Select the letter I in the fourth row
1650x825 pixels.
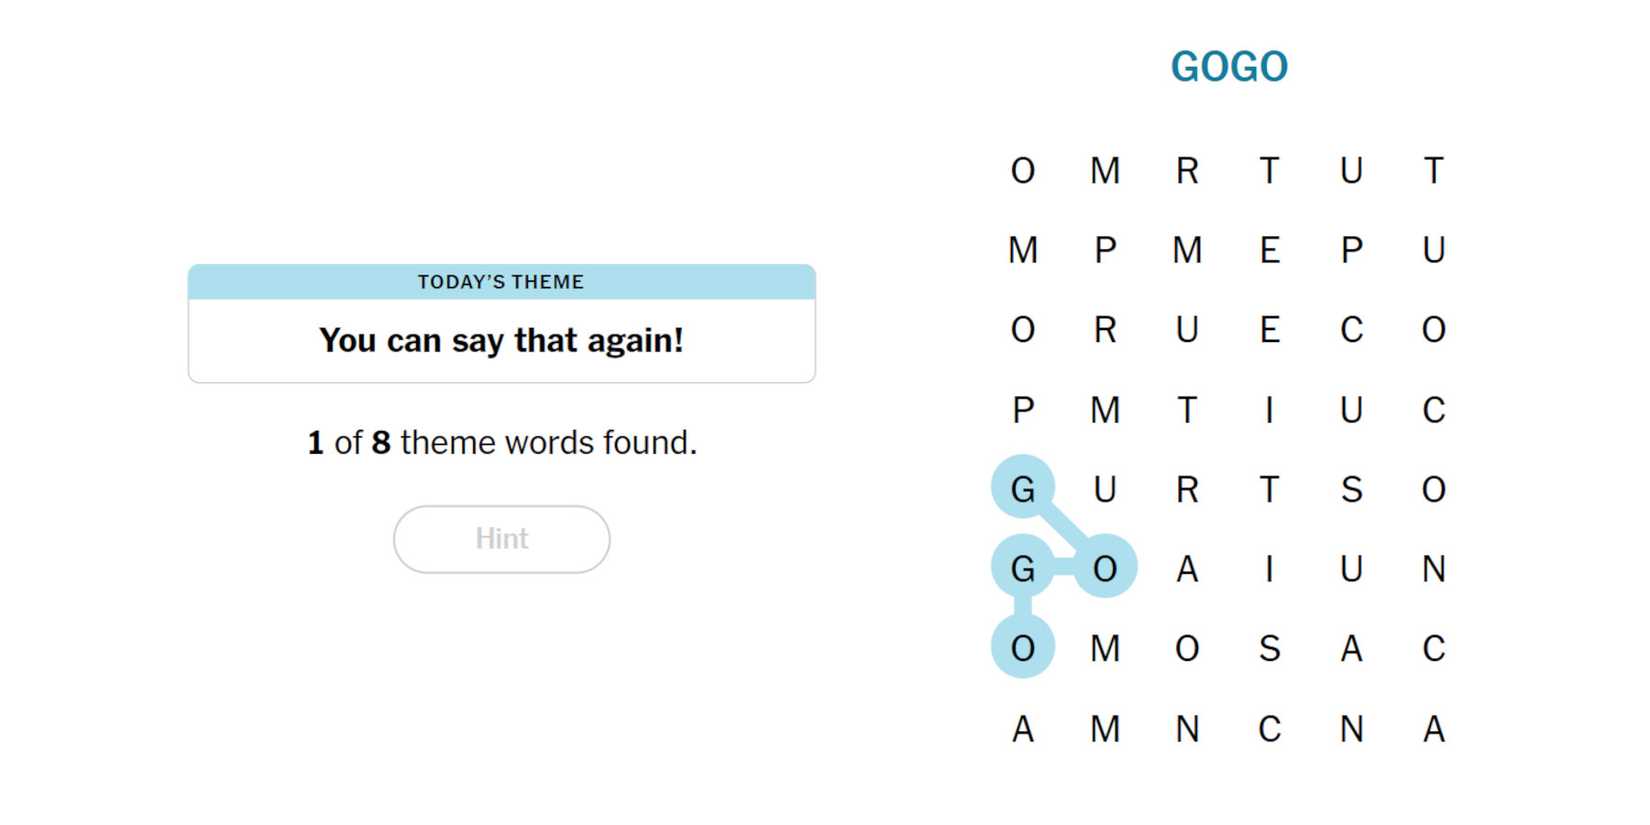point(1269,409)
